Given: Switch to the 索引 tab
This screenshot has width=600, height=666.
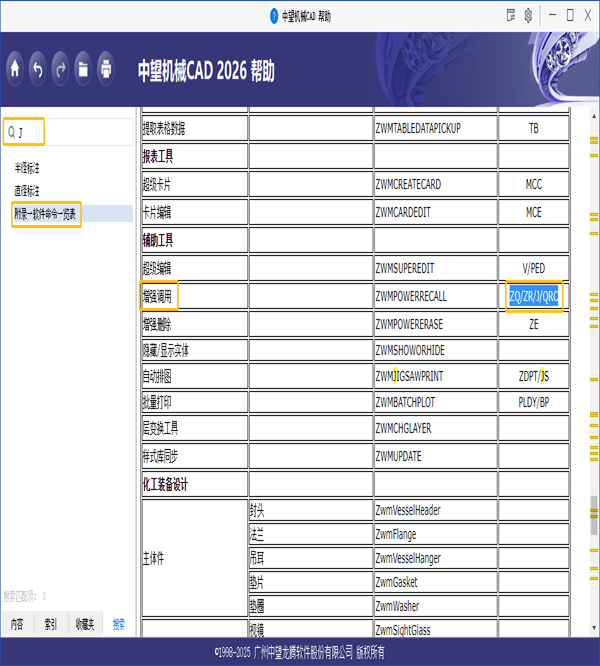Looking at the screenshot, I should click(51, 624).
